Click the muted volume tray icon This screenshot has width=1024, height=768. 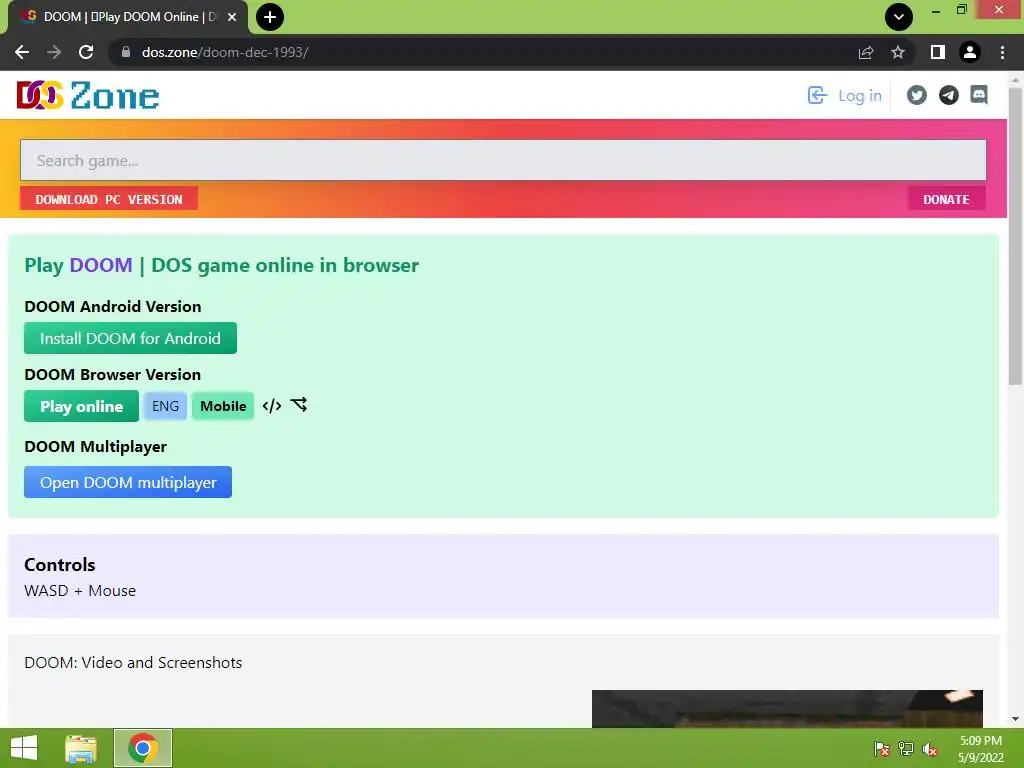930,749
